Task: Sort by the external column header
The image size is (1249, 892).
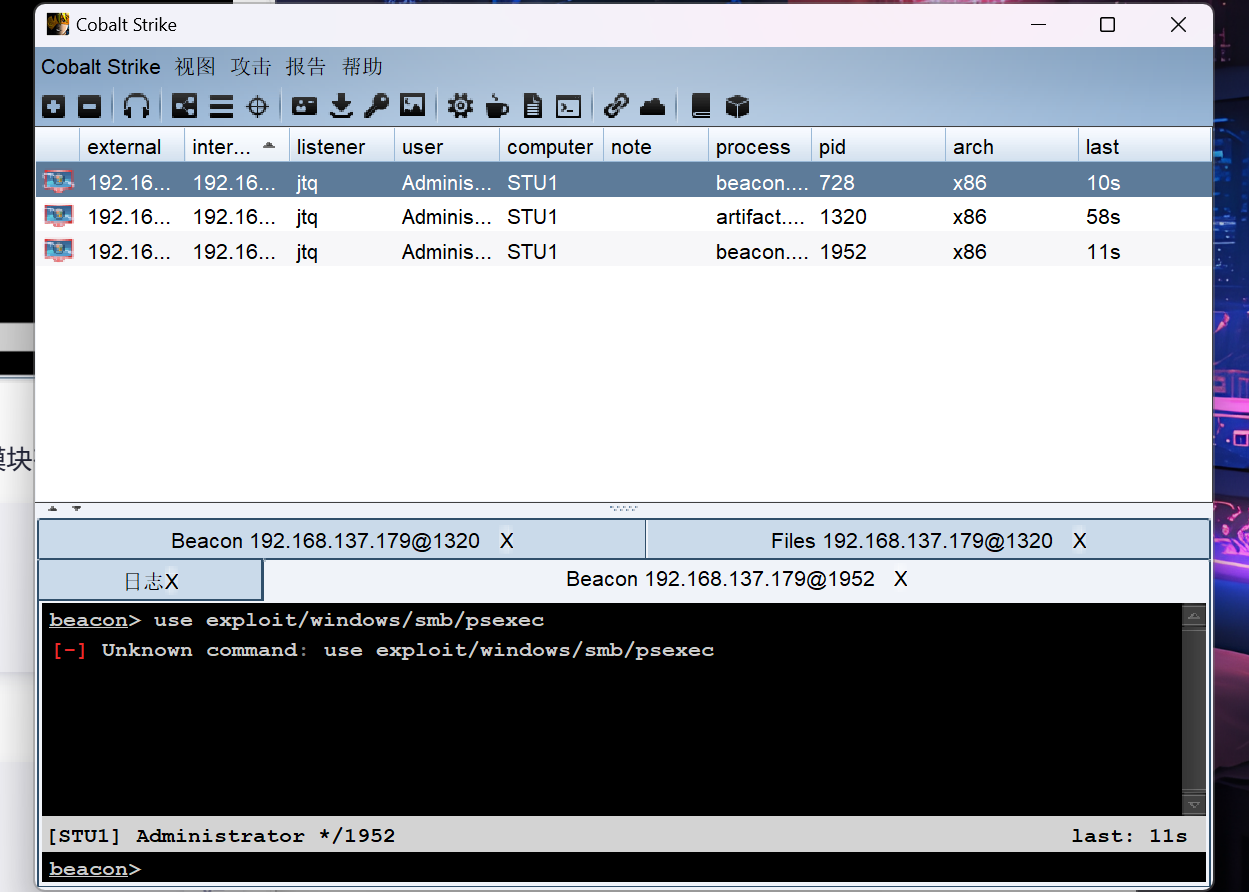Action: (x=132, y=147)
